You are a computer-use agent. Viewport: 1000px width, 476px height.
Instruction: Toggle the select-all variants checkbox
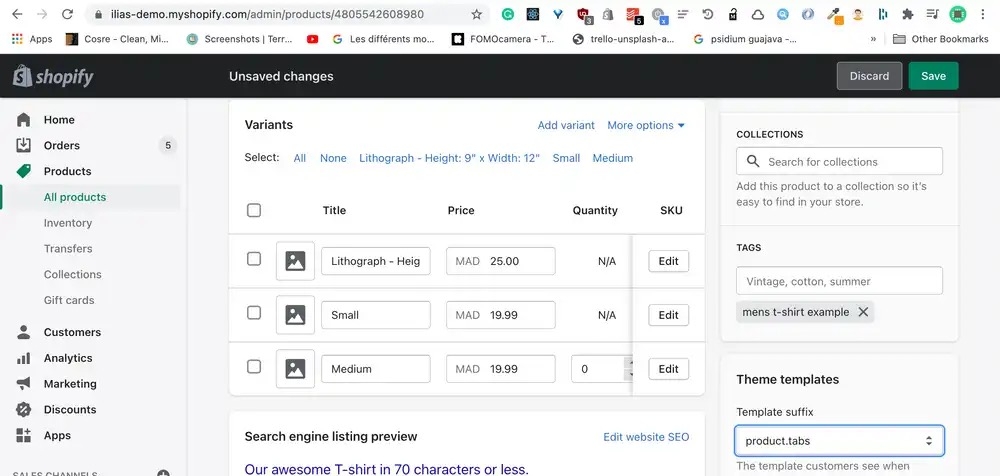254,211
